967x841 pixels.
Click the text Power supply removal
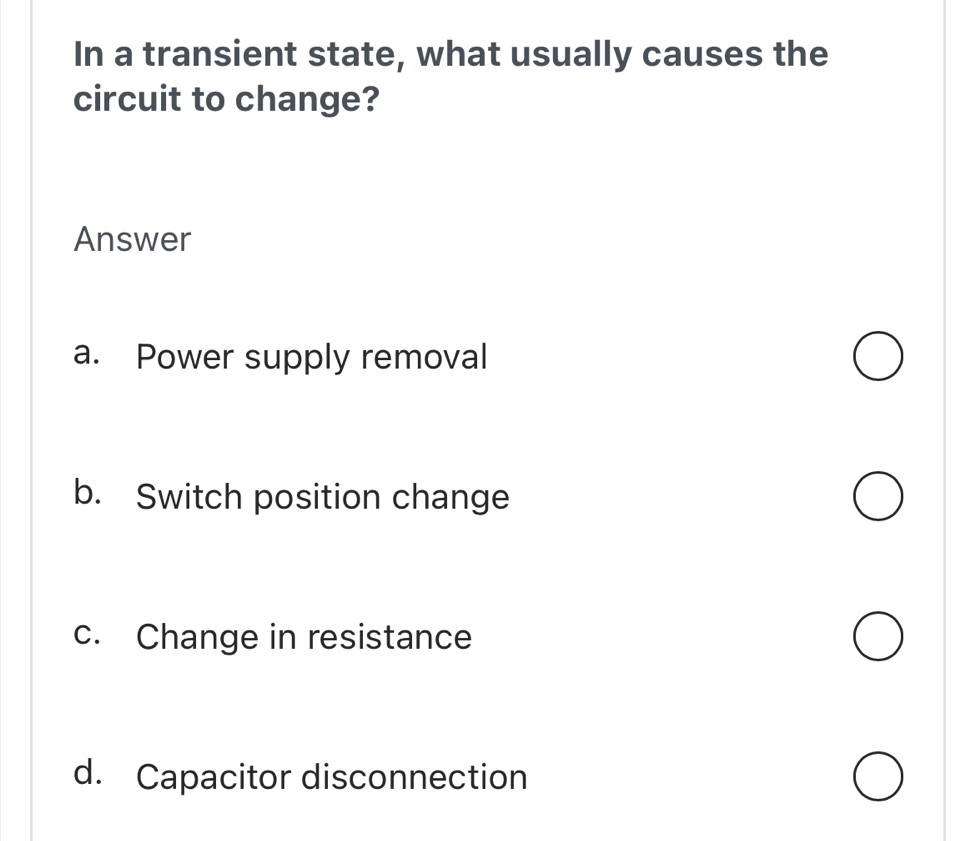(x=311, y=357)
